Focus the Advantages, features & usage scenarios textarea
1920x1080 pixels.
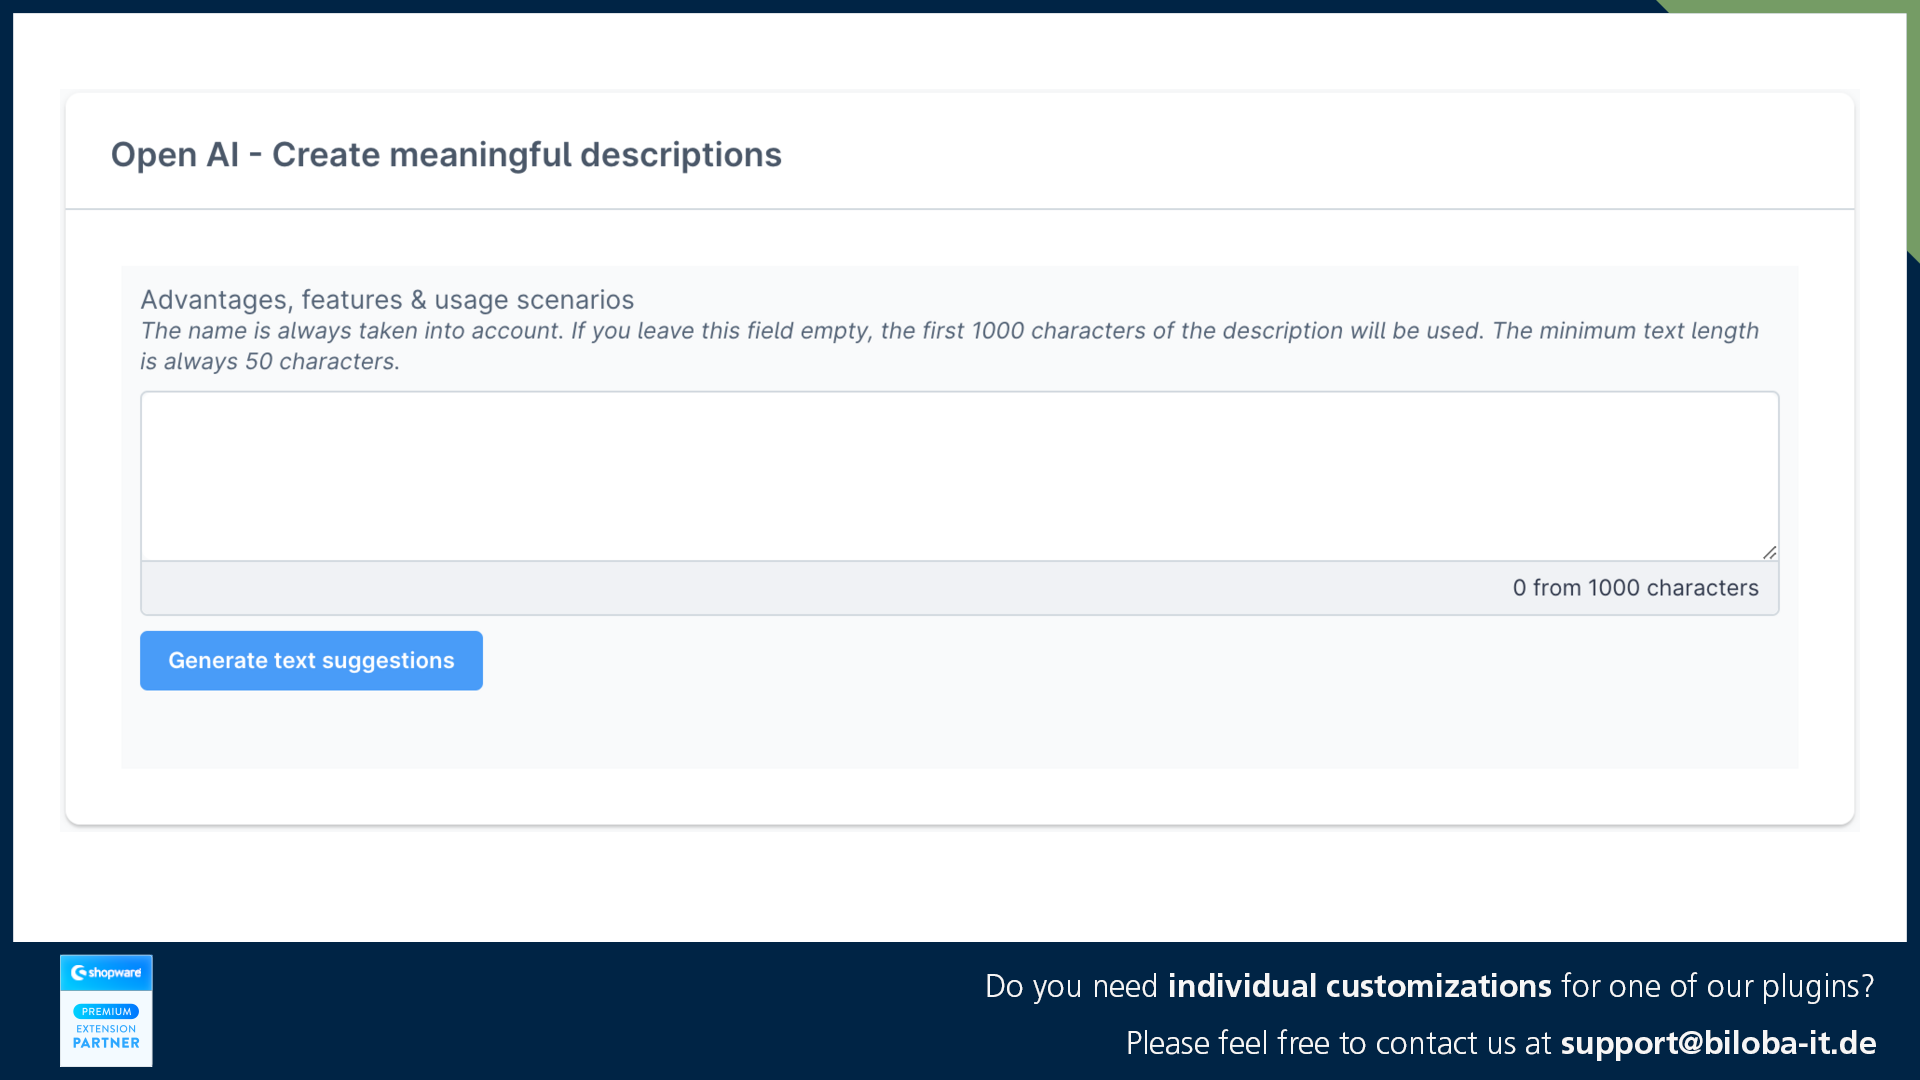pos(959,476)
